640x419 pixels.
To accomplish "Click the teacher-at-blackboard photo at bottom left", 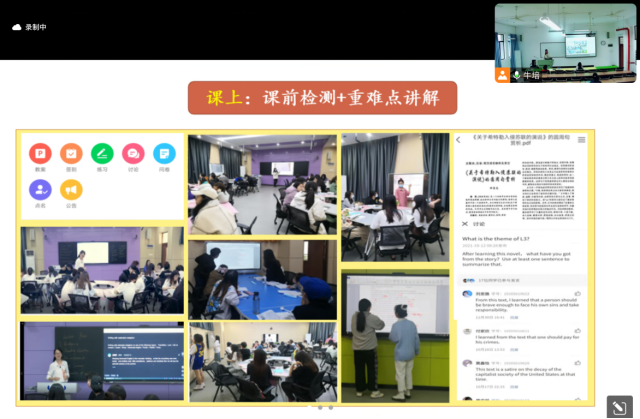I will point(102,360).
